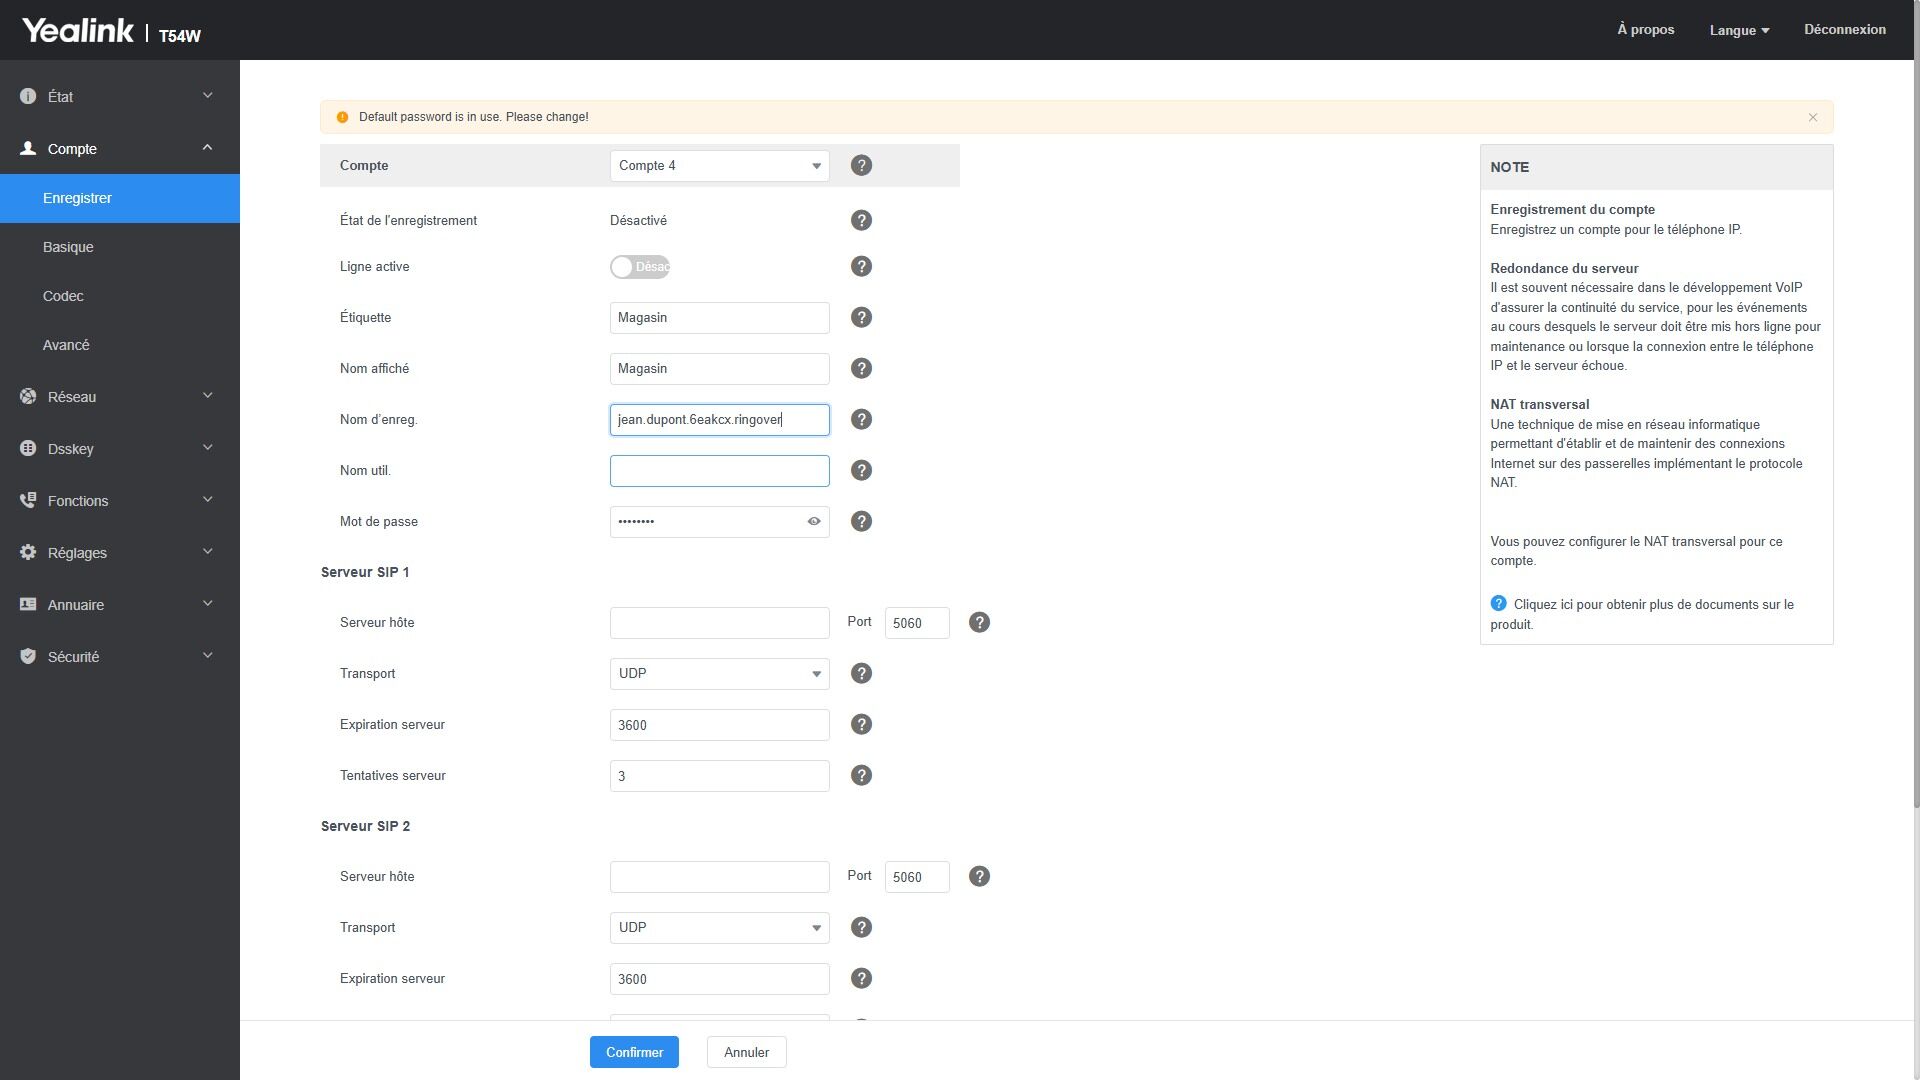The image size is (1920, 1080).
Task: Open the Compte 4 account dropdown
Action: click(x=719, y=165)
